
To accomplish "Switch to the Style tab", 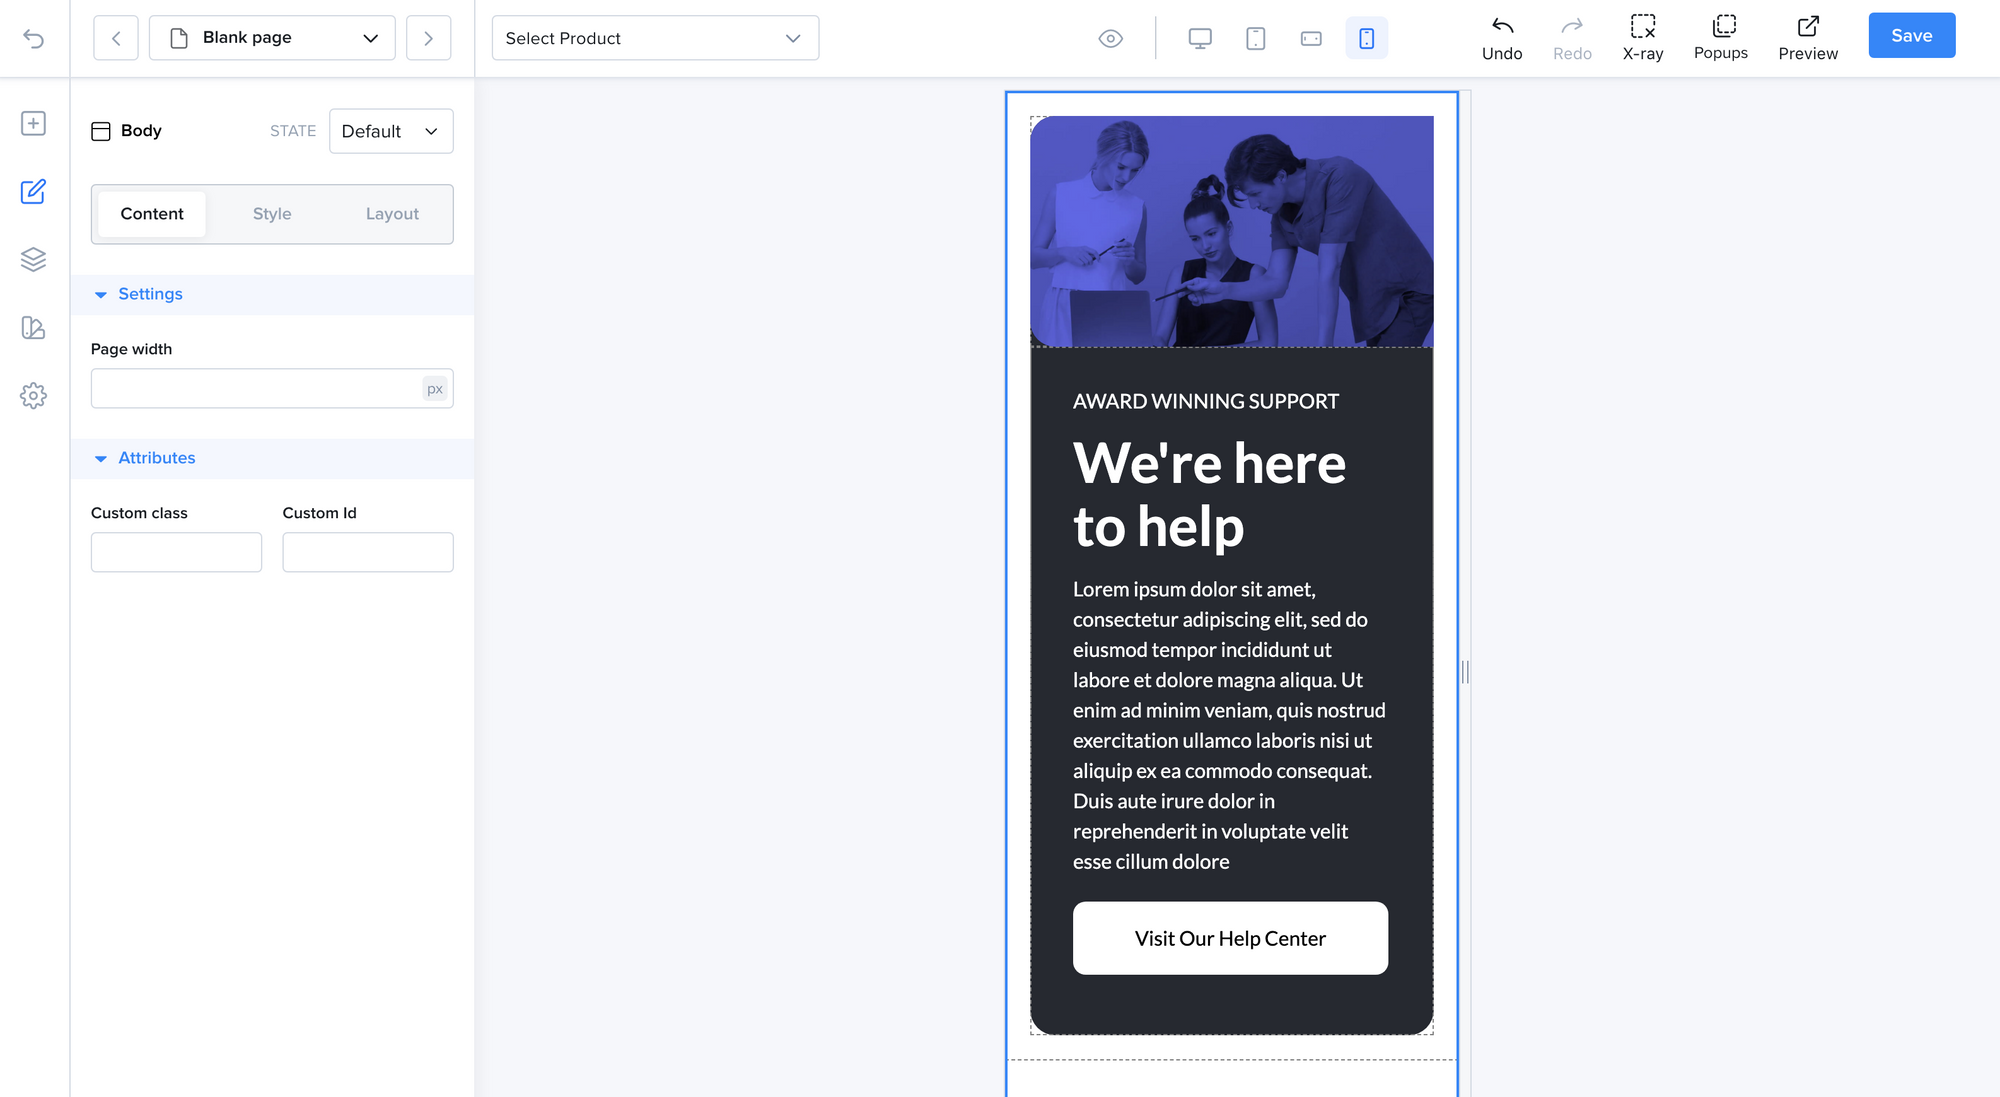I will pyautogui.click(x=272, y=214).
